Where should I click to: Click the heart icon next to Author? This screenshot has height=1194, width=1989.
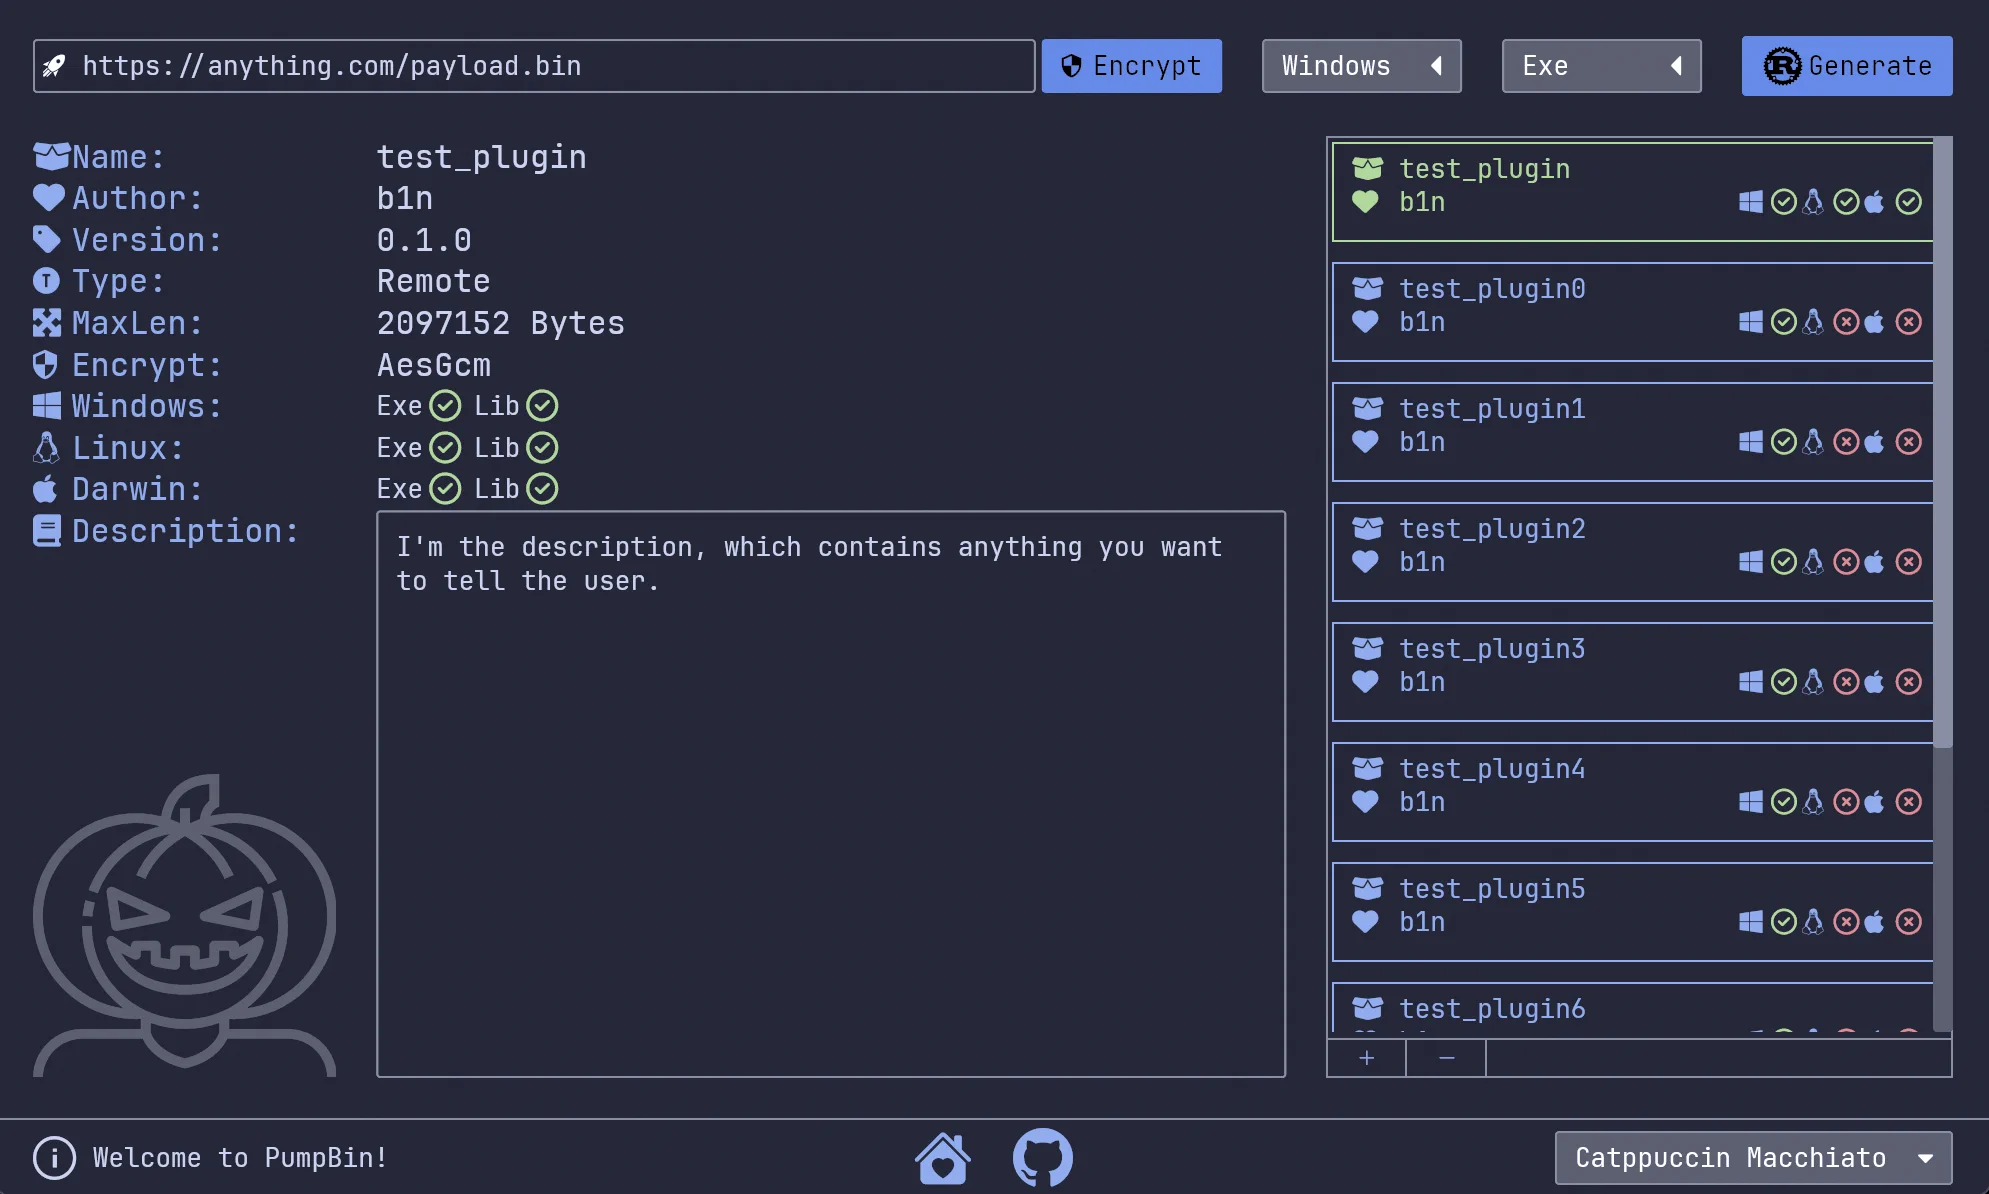48,198
